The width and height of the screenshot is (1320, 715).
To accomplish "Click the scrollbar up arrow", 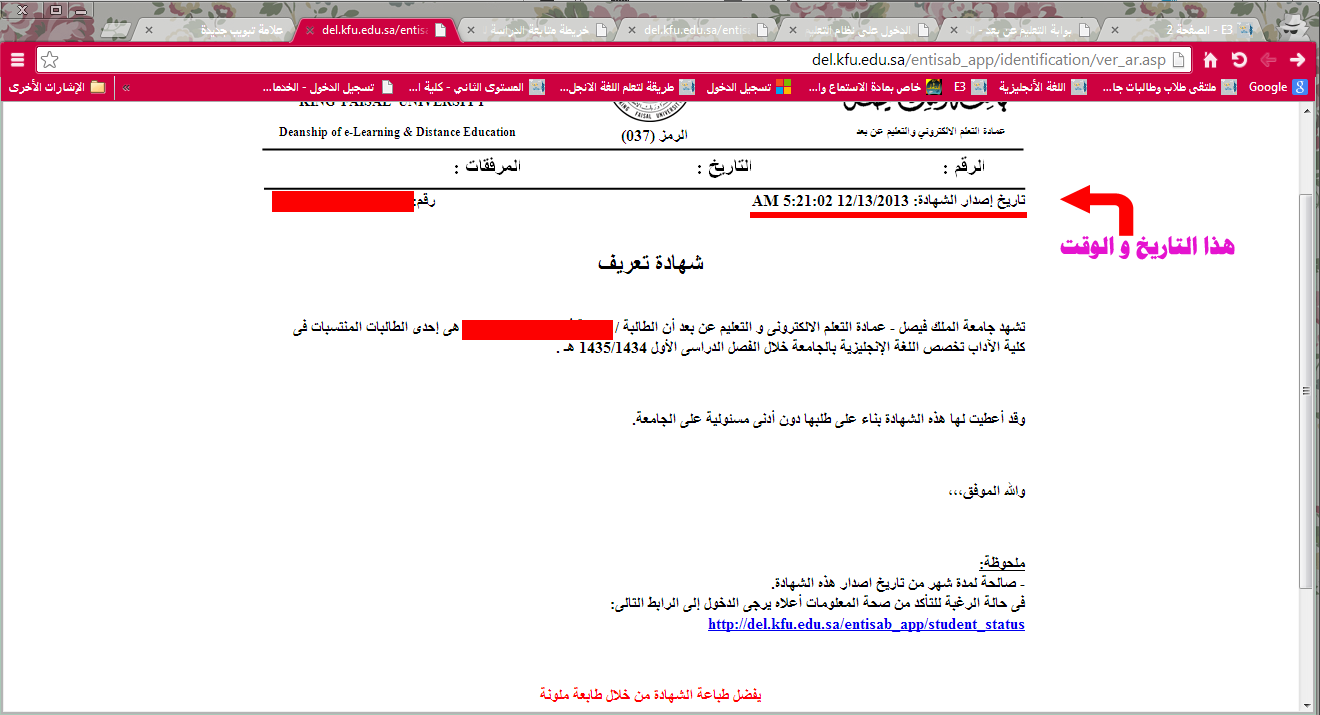I will pyautogui.click(x=1306, y=109).
